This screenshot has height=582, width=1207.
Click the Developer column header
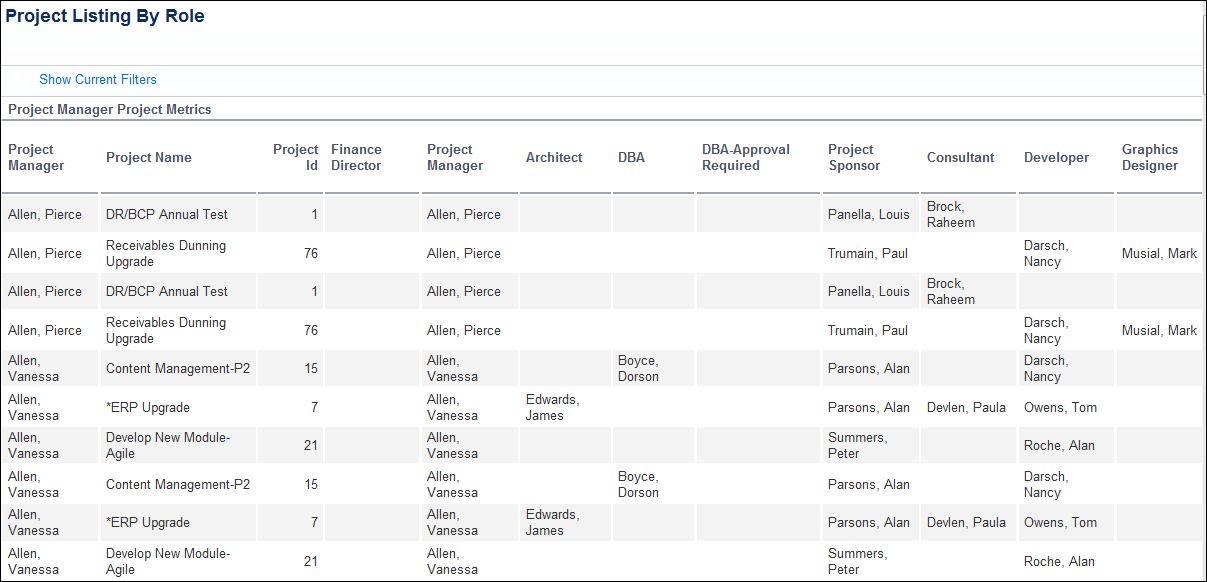point(1056,158)
